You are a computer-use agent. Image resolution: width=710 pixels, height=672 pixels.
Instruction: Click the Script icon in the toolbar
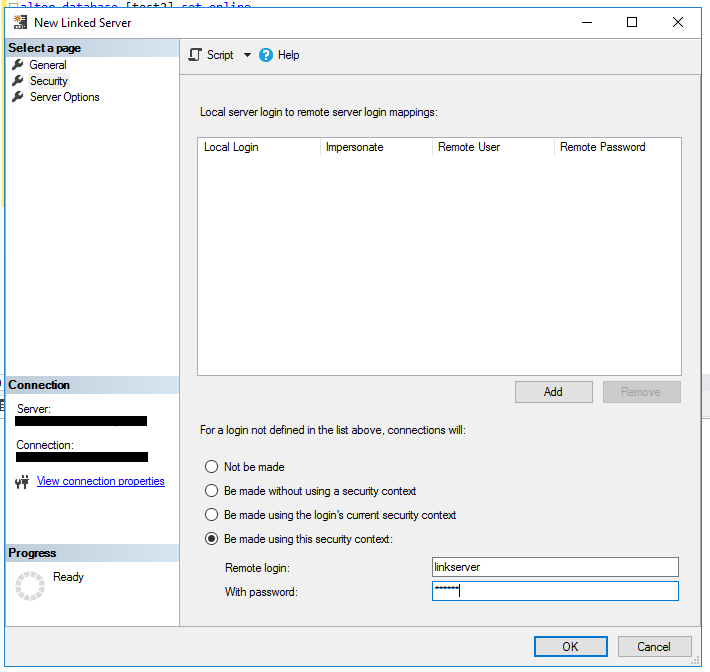[x=196, y=55]
